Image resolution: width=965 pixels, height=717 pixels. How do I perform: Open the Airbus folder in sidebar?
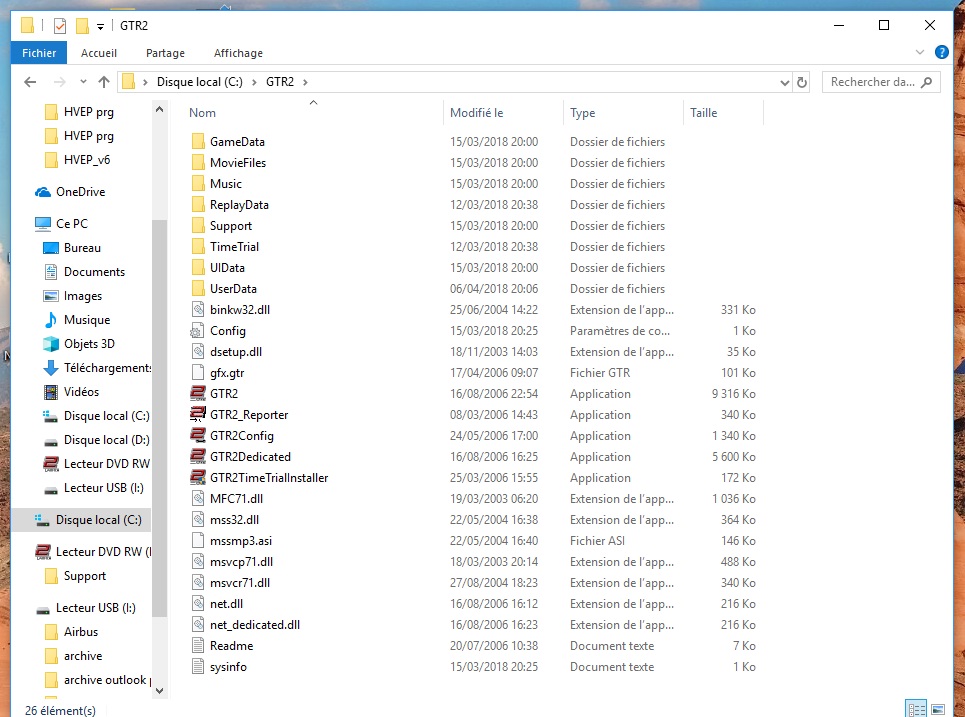pos(71,632)
